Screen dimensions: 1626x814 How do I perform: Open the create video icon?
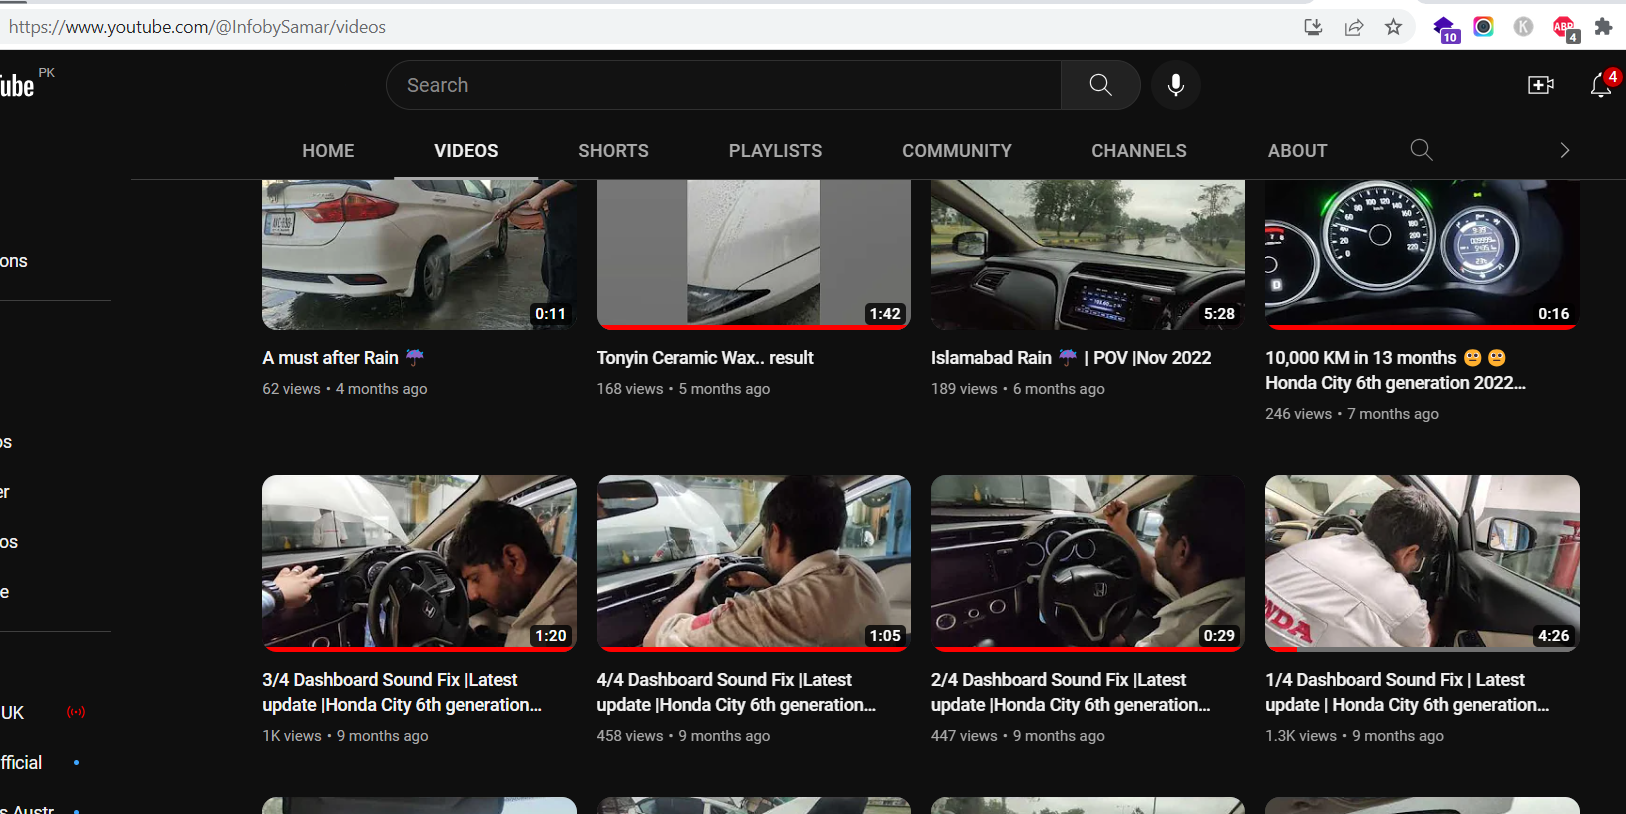[1541, 85]
